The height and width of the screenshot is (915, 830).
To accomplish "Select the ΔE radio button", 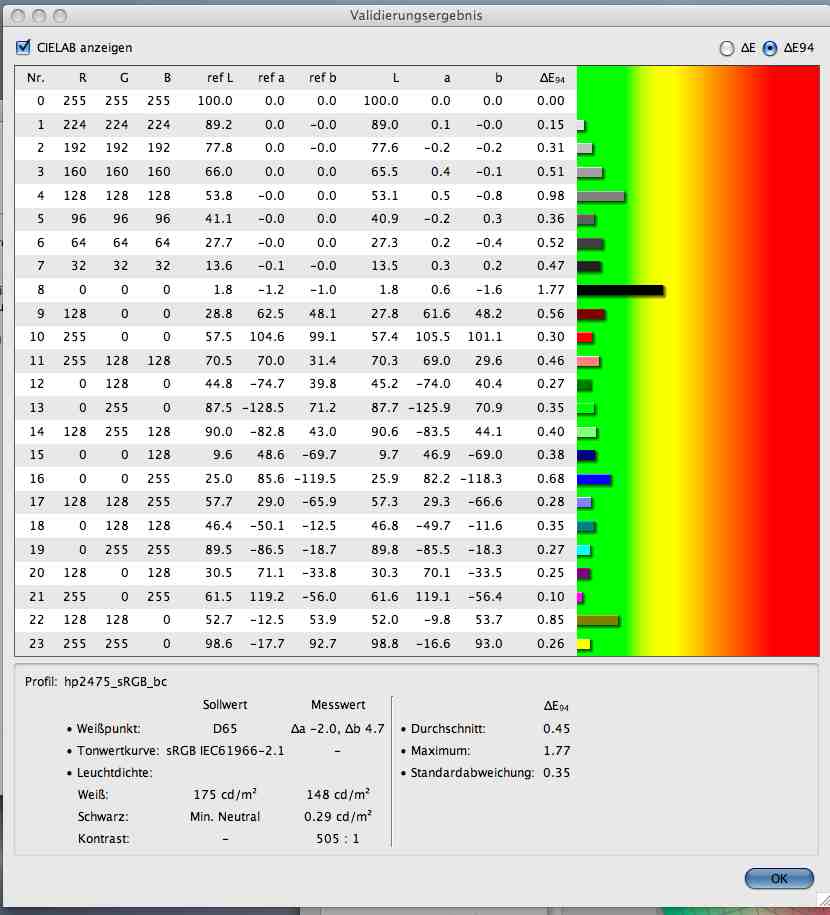I will click(x=726, y=48).
